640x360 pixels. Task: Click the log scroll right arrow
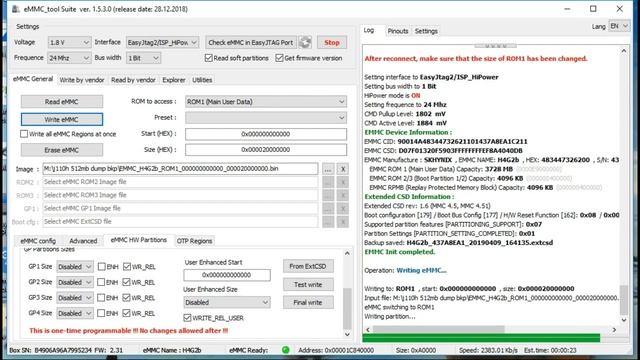point(614,329)
